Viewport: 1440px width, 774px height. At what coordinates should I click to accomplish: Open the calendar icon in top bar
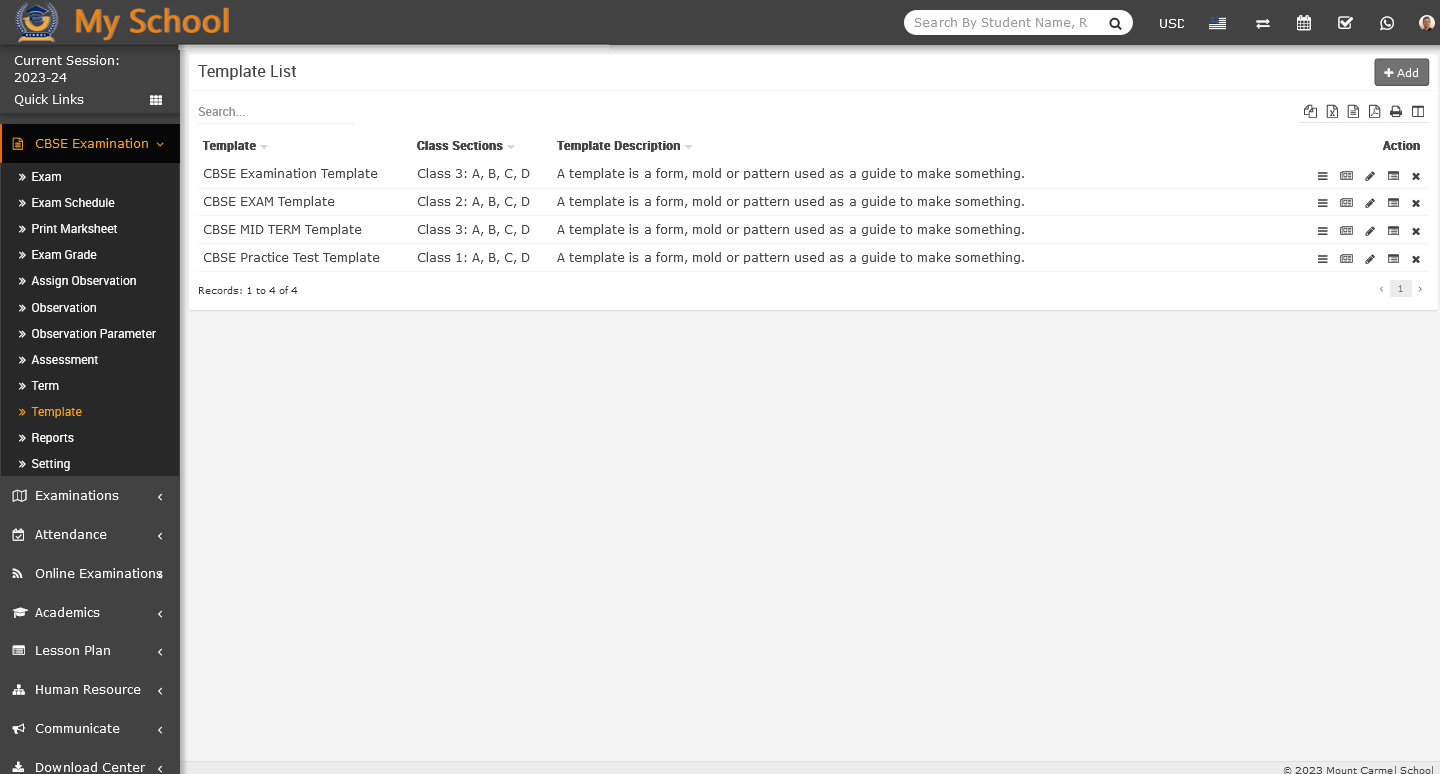1303,23
